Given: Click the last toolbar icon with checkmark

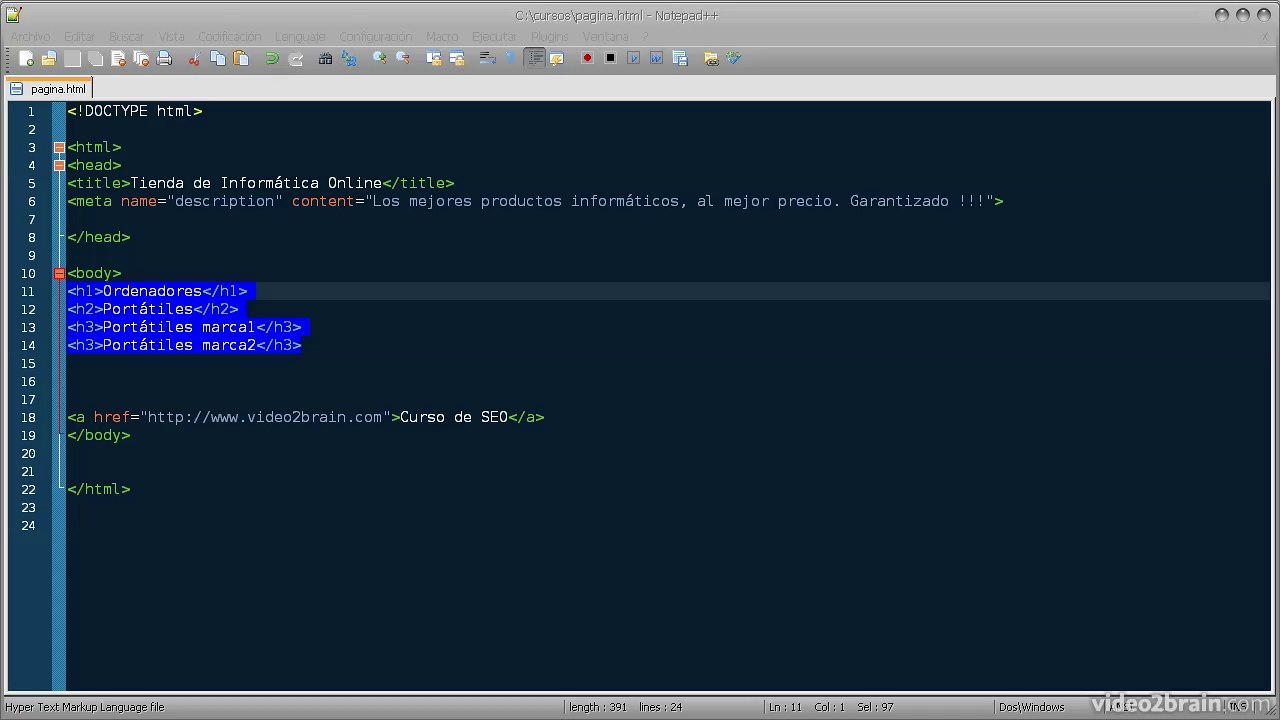Looking at the screenshot, I should pyautogui.click(x=734, y=59).
